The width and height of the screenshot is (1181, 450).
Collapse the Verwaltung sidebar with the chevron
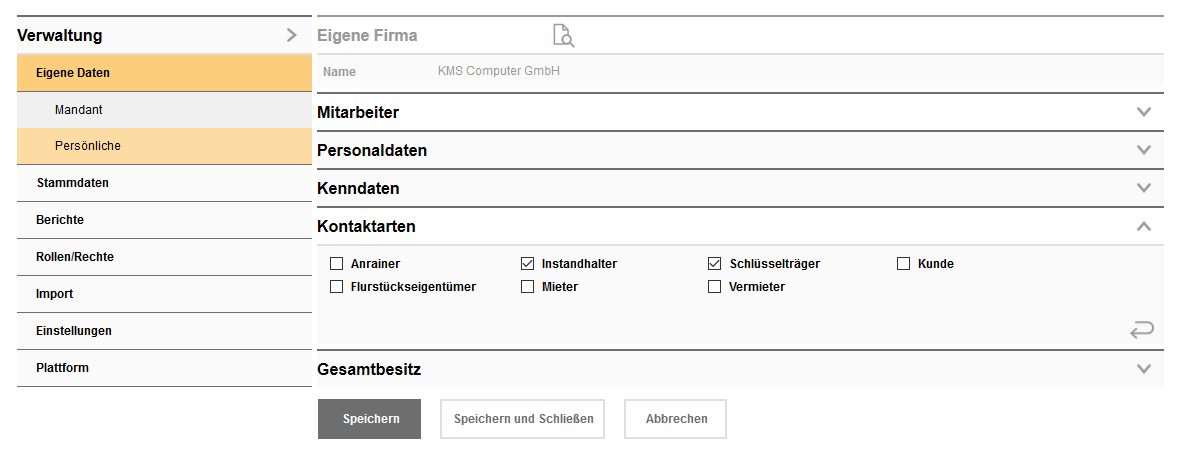click(291, 35)
